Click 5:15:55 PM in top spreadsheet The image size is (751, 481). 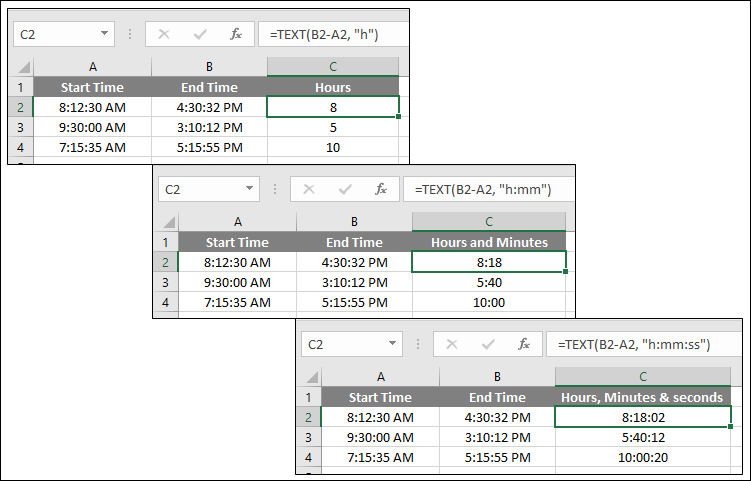[x=209, y=147]
